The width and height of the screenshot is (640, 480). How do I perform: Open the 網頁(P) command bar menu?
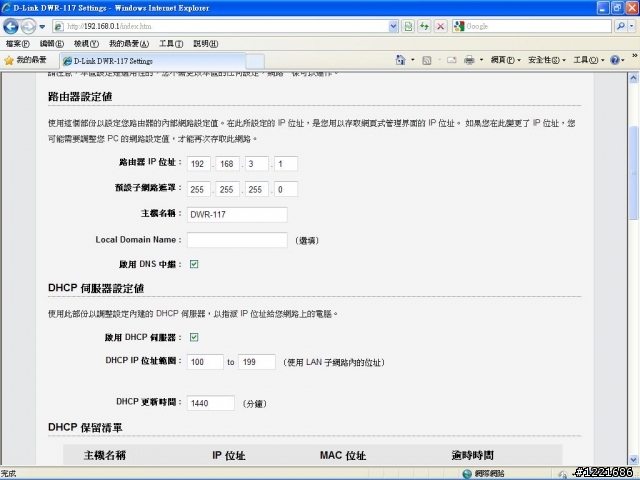tap(506, 60)
